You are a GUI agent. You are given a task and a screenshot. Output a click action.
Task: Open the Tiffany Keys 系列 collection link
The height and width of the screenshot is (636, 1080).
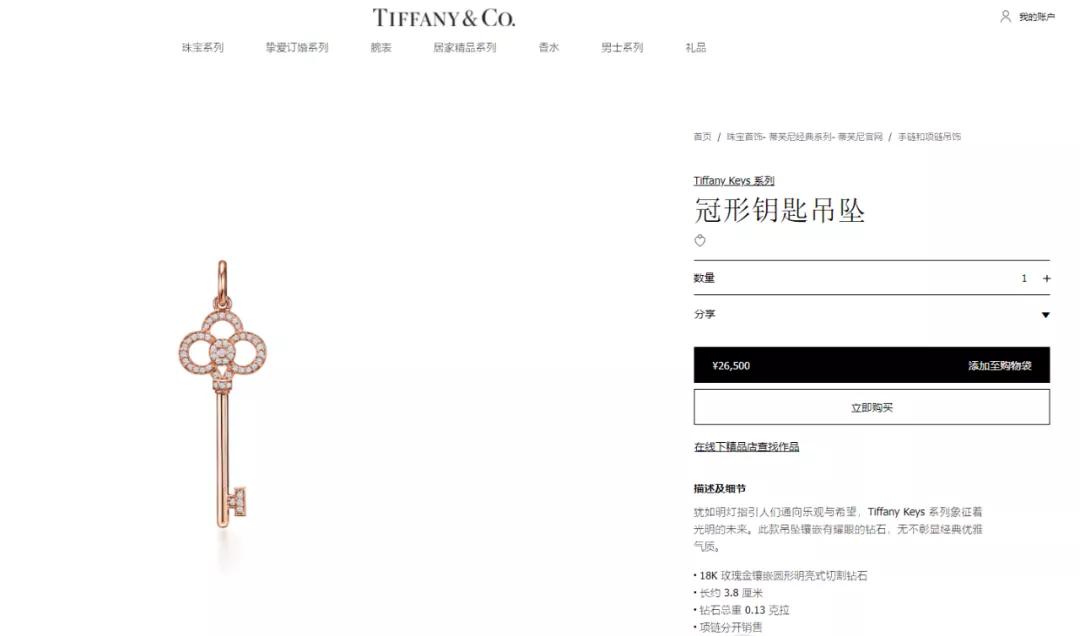pos(734,181)
